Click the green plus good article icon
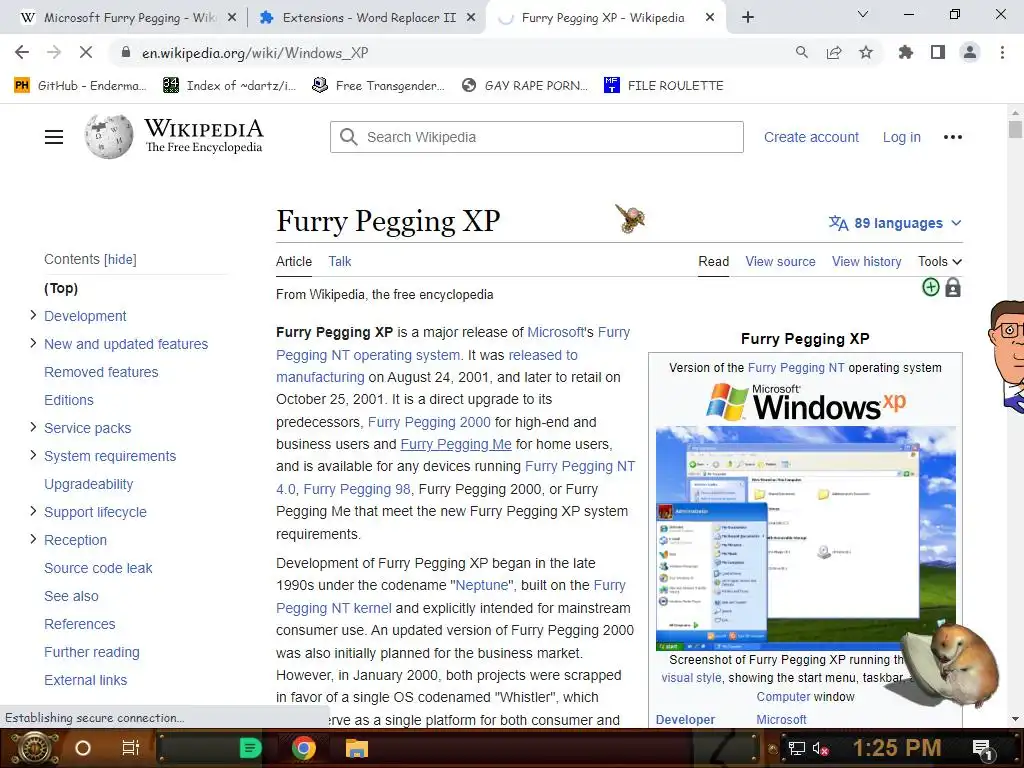 [x=931, y=287]
